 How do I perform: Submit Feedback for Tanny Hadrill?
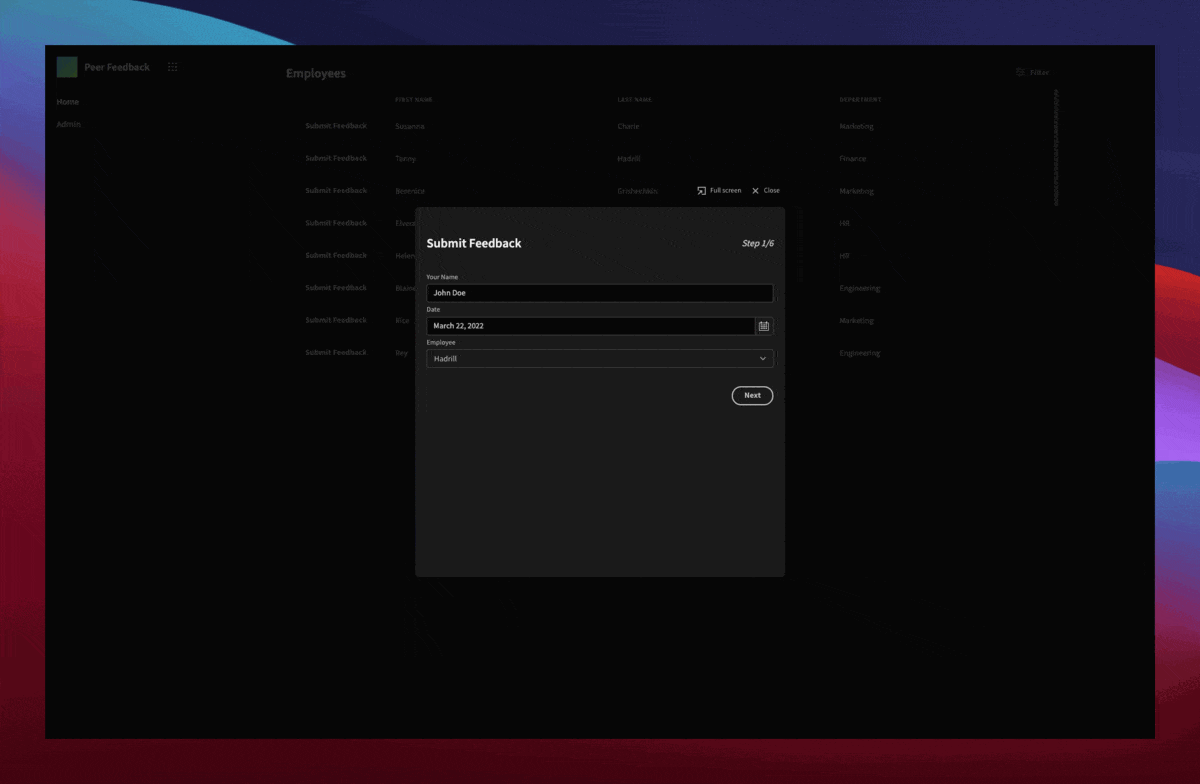click(336, 158)
